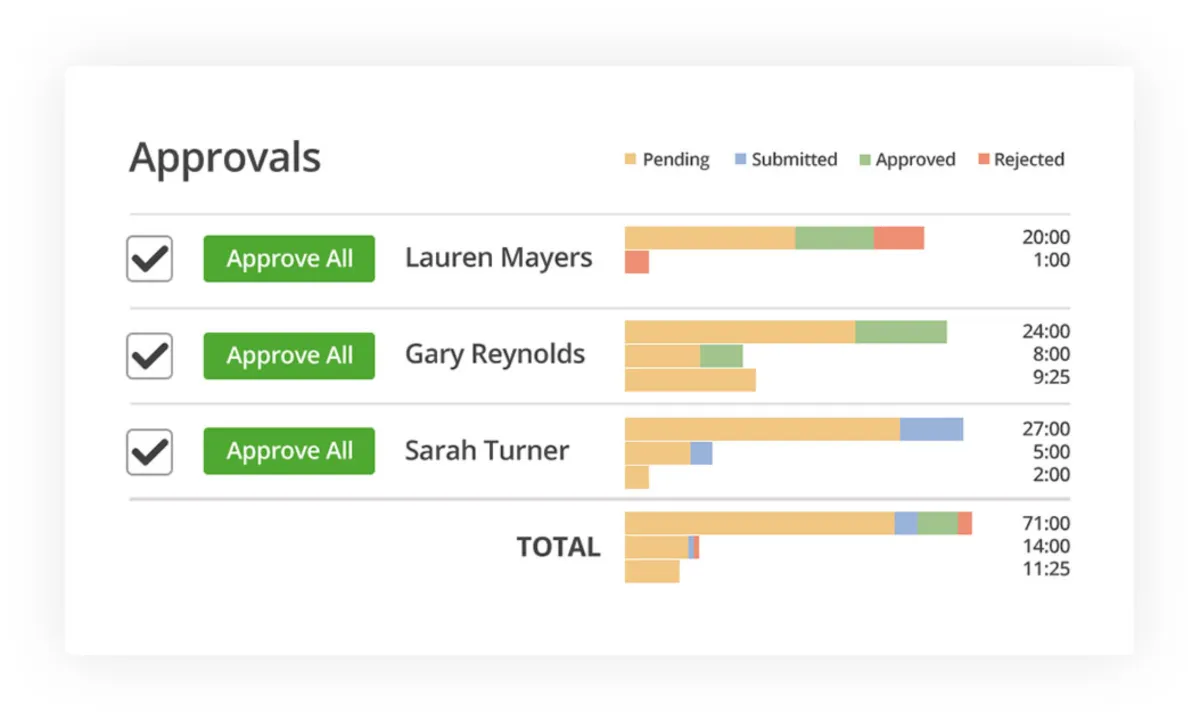Screen dimensions: 1200x720
Task: Open Gary Reynolds' name entry
Action: [495, 354]
